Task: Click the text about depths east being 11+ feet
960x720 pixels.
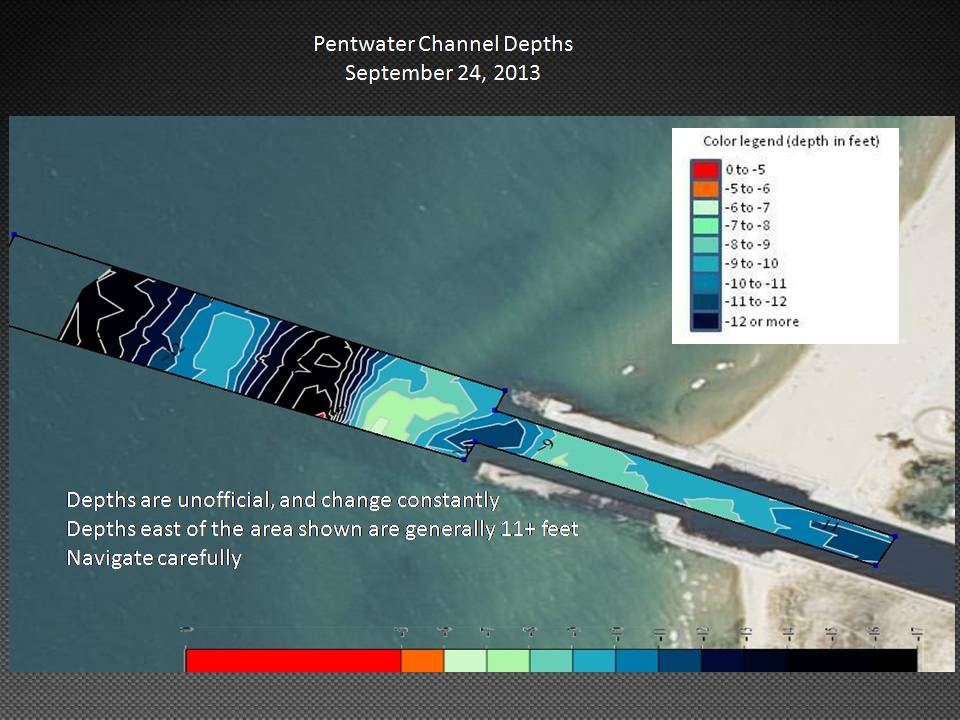Action: pos(322,529)
